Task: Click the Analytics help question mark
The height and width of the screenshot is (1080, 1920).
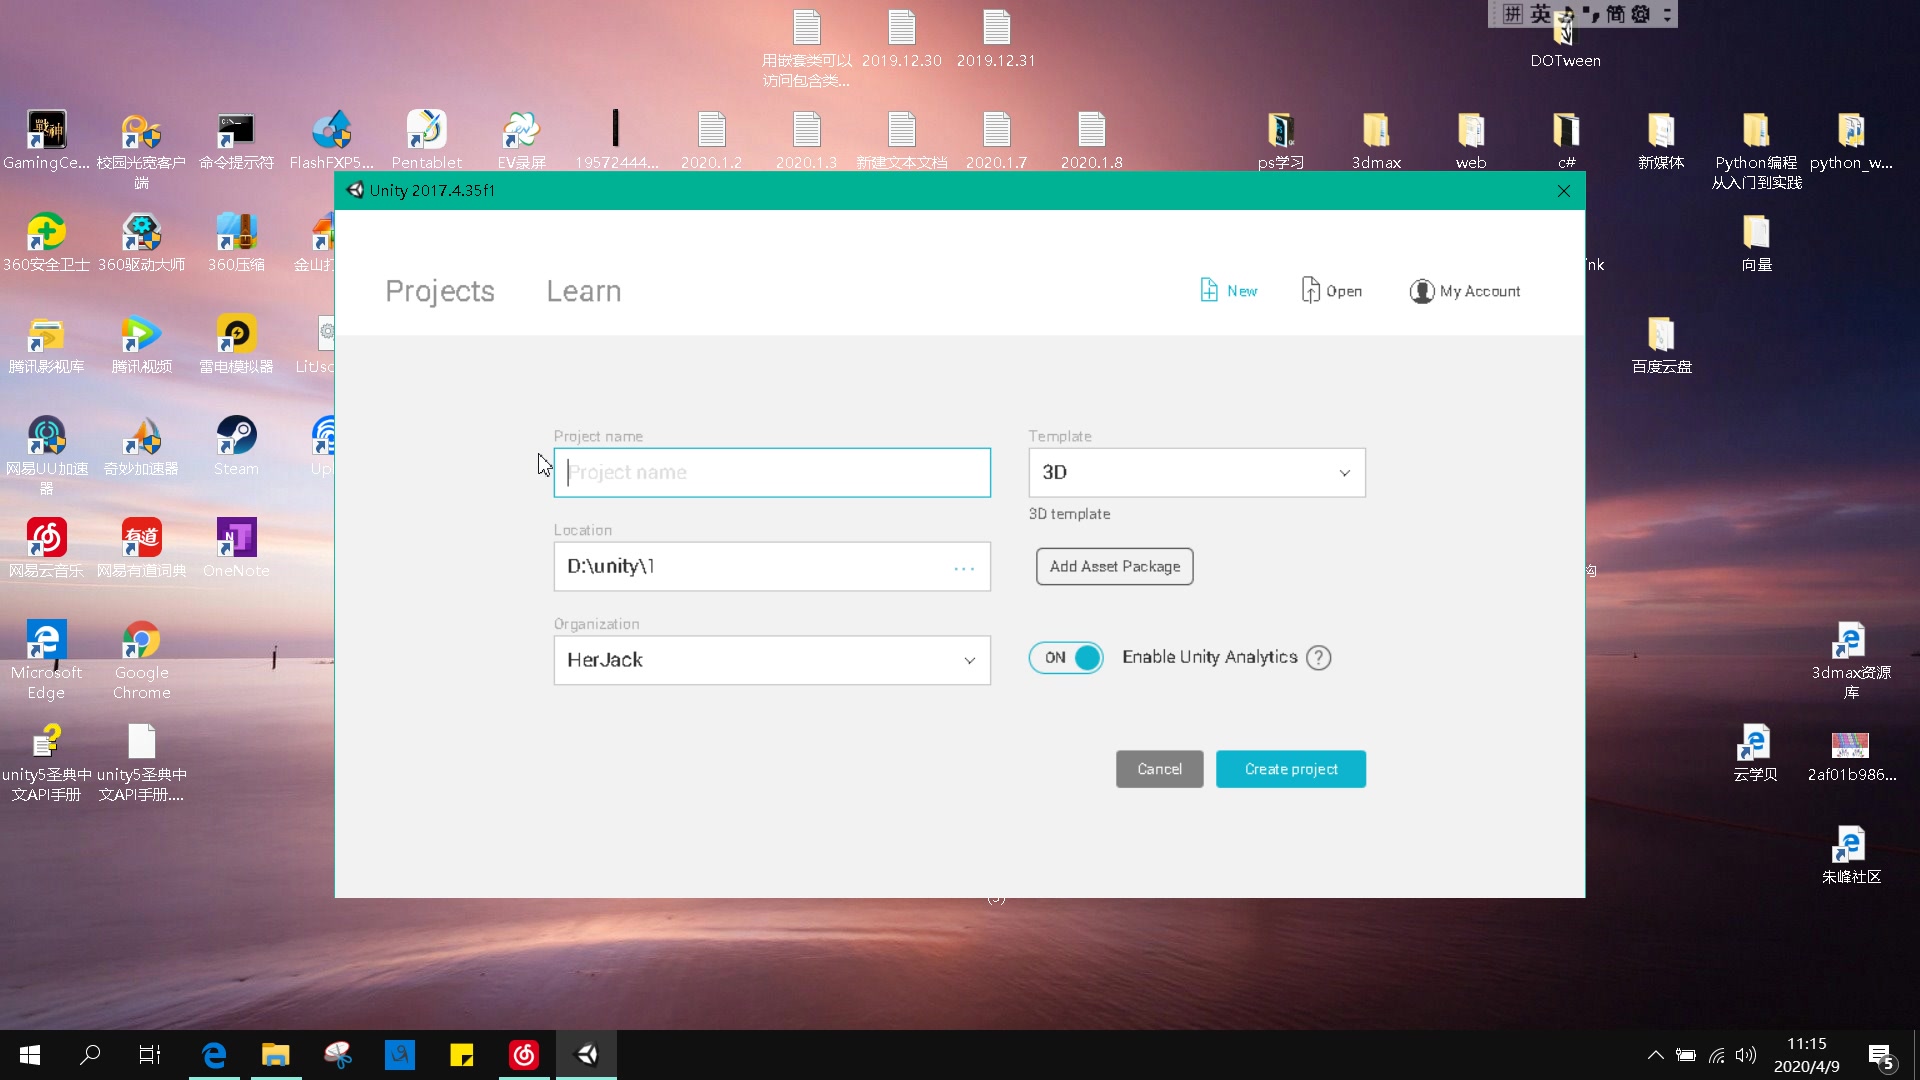Action: pos(1319,658)
